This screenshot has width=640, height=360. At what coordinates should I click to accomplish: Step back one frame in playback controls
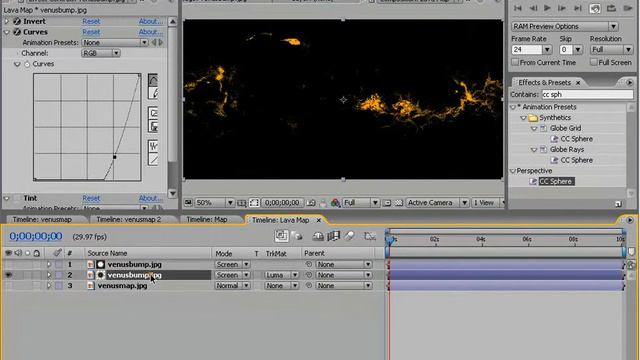[x=533, y=8]
